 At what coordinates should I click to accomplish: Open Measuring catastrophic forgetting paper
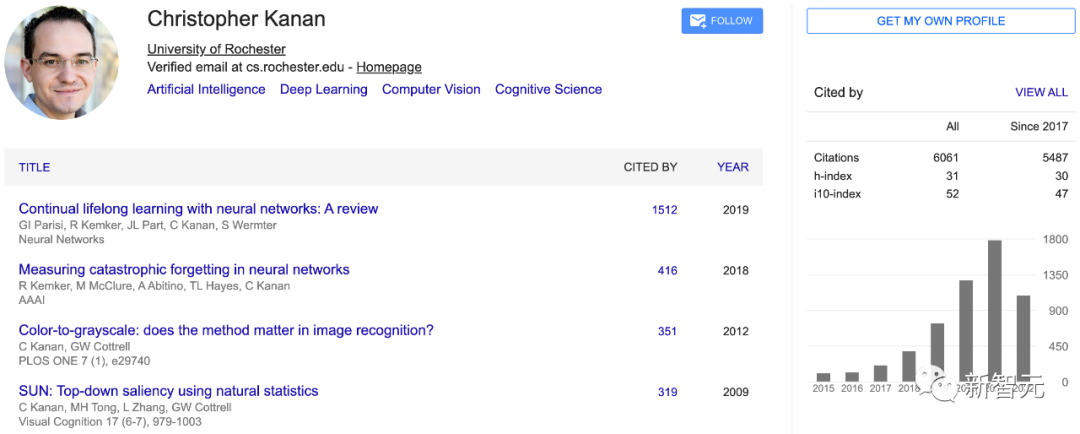184,270
